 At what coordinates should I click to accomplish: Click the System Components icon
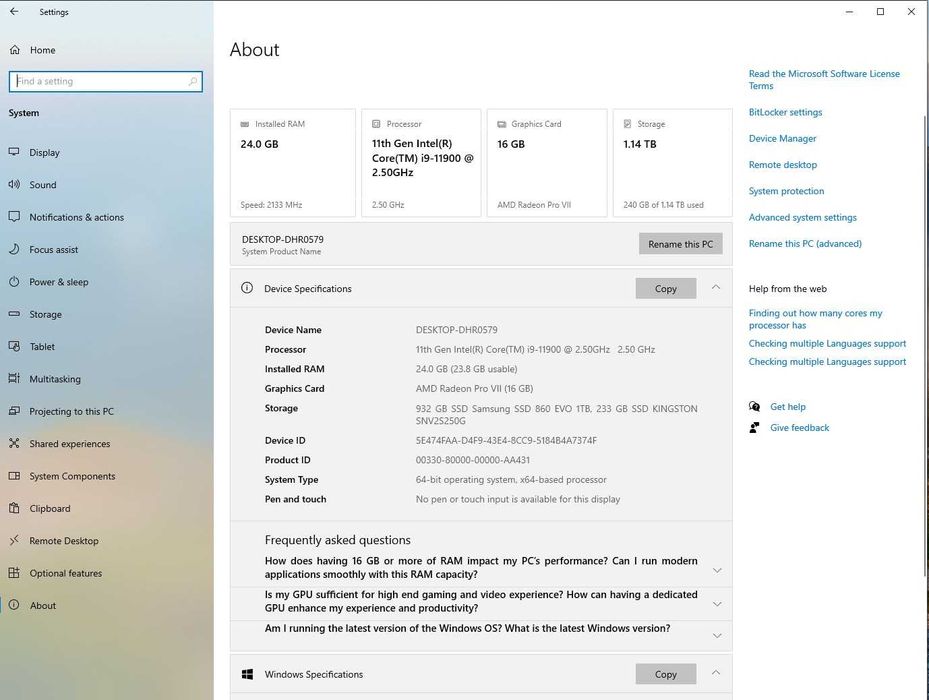[14, 475]
